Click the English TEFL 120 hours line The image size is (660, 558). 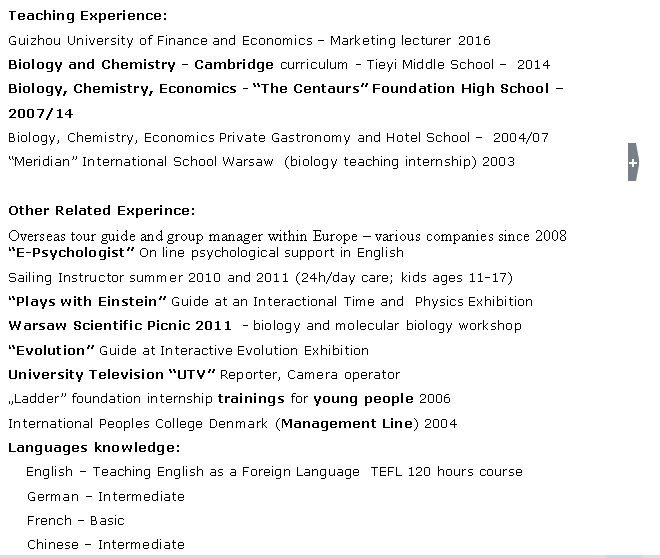click(274, 472)
